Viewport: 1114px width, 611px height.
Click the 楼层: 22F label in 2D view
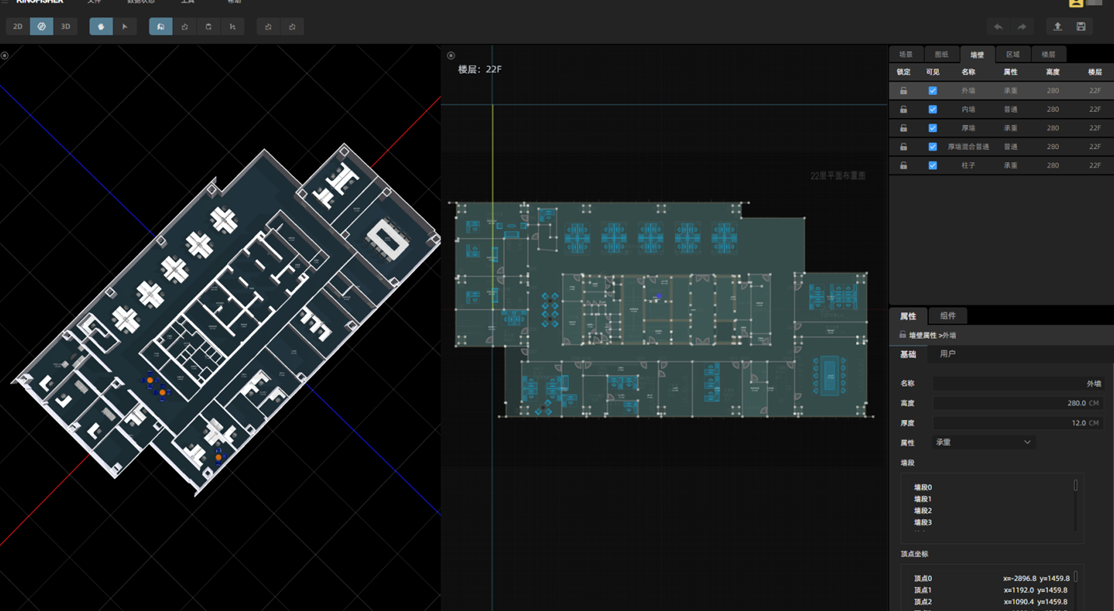[x=480, y=69]
